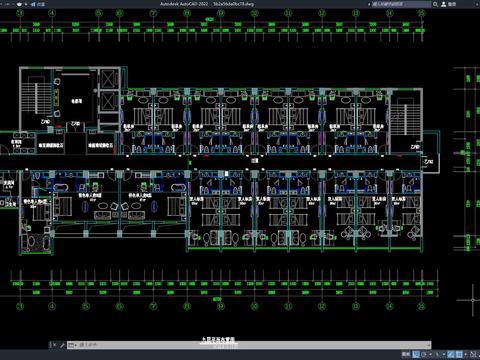Click the annotation scale icon in status bar
This screenshot has width=480, height=360.
coord(473,354)
